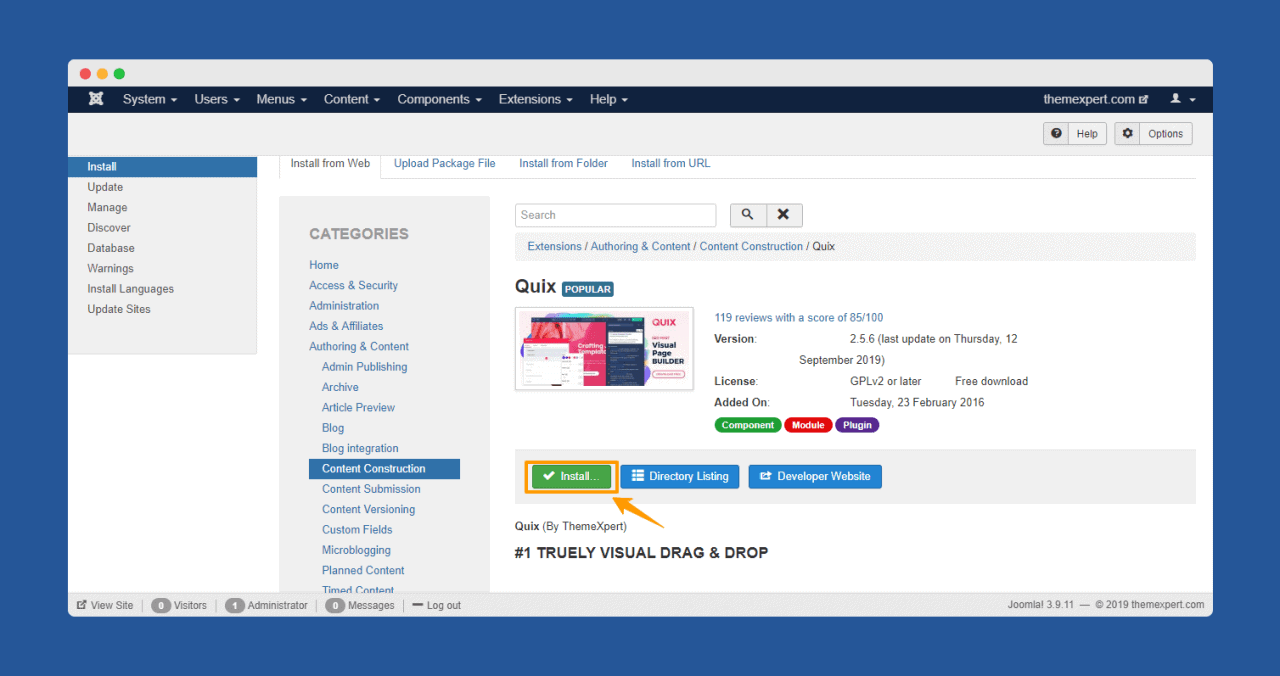Open the 119 reviews score link
The width and height of the screenshot is (1280, 676).
(799, 318)
